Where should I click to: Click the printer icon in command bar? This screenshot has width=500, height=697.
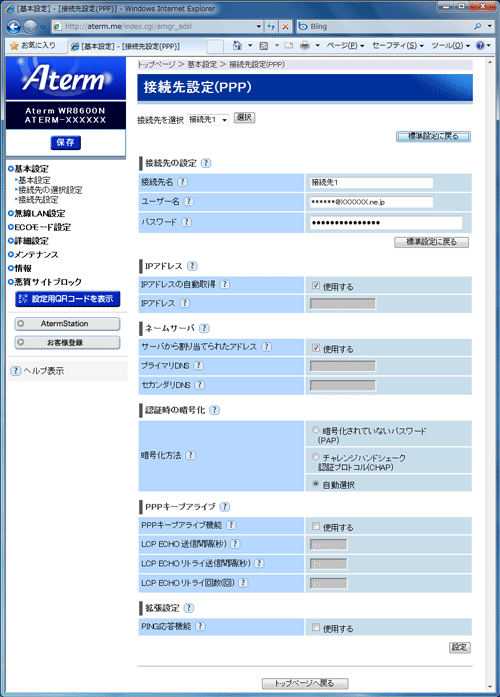click(305, 45)
